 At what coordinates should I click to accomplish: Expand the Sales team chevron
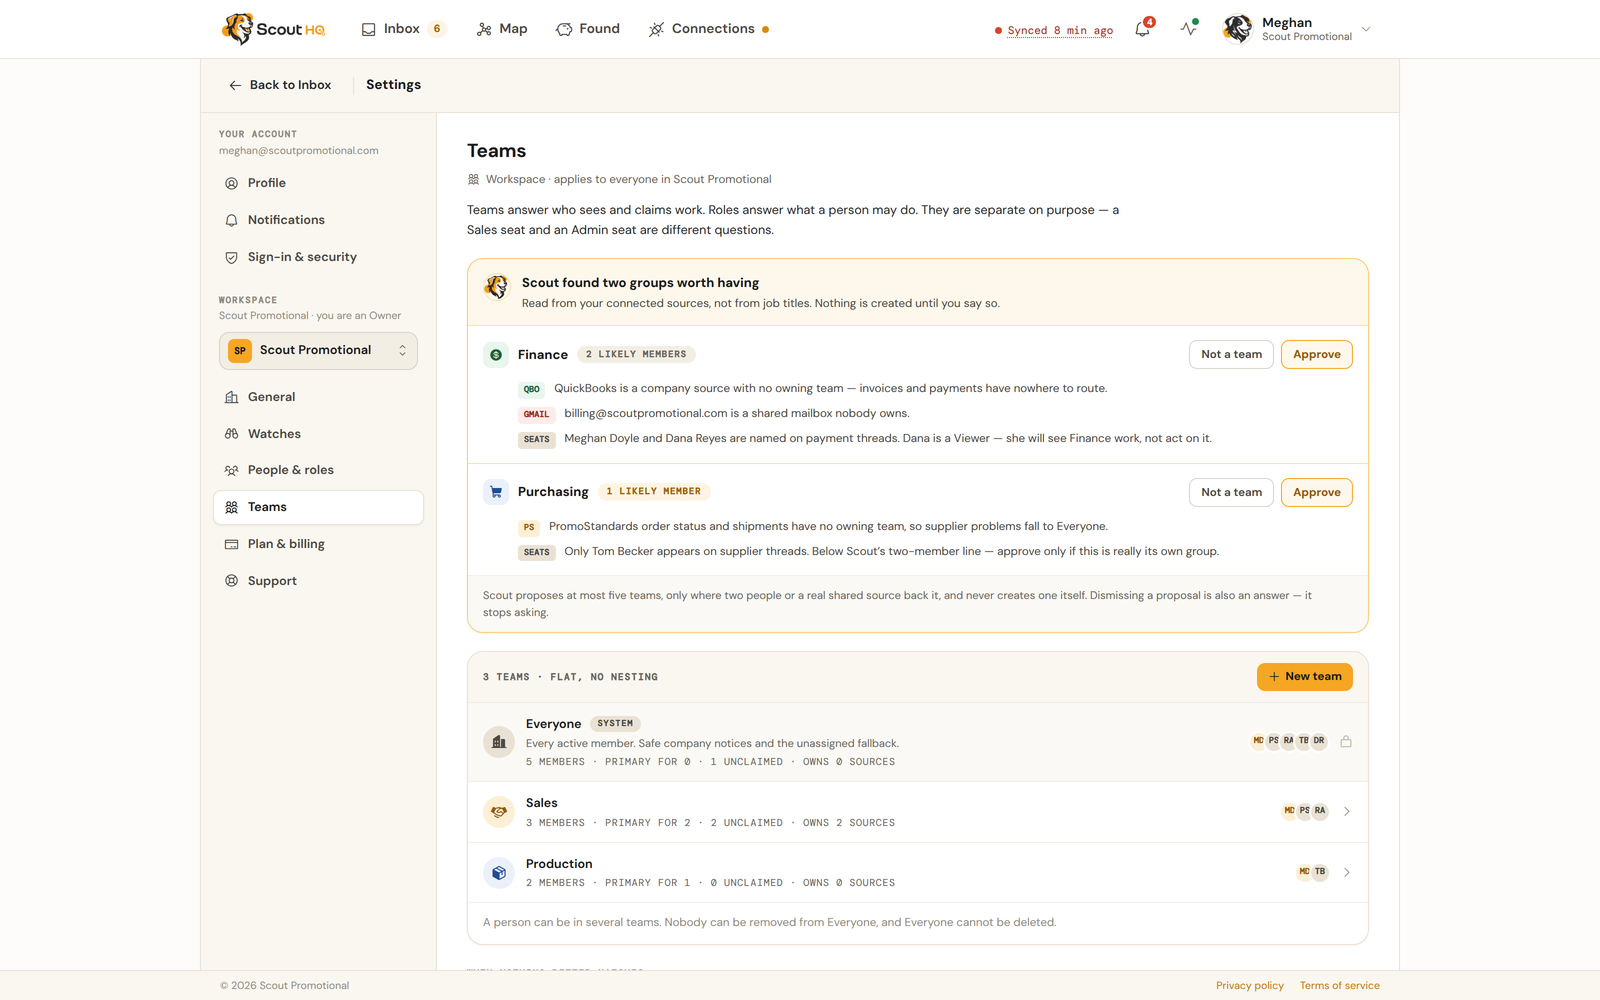pyautogui.click(x=1347, y=812)
